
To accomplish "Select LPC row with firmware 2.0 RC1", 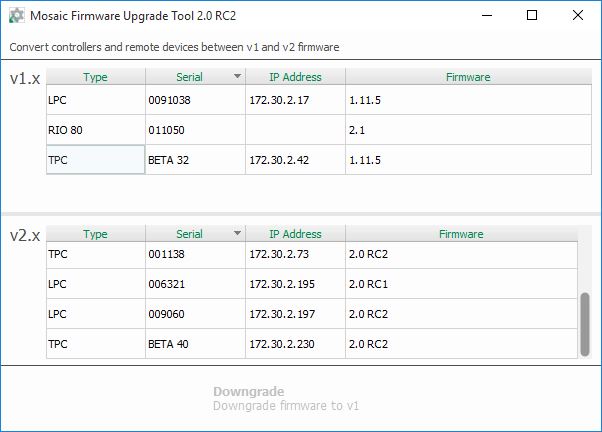I will click(x=312, y=284).
